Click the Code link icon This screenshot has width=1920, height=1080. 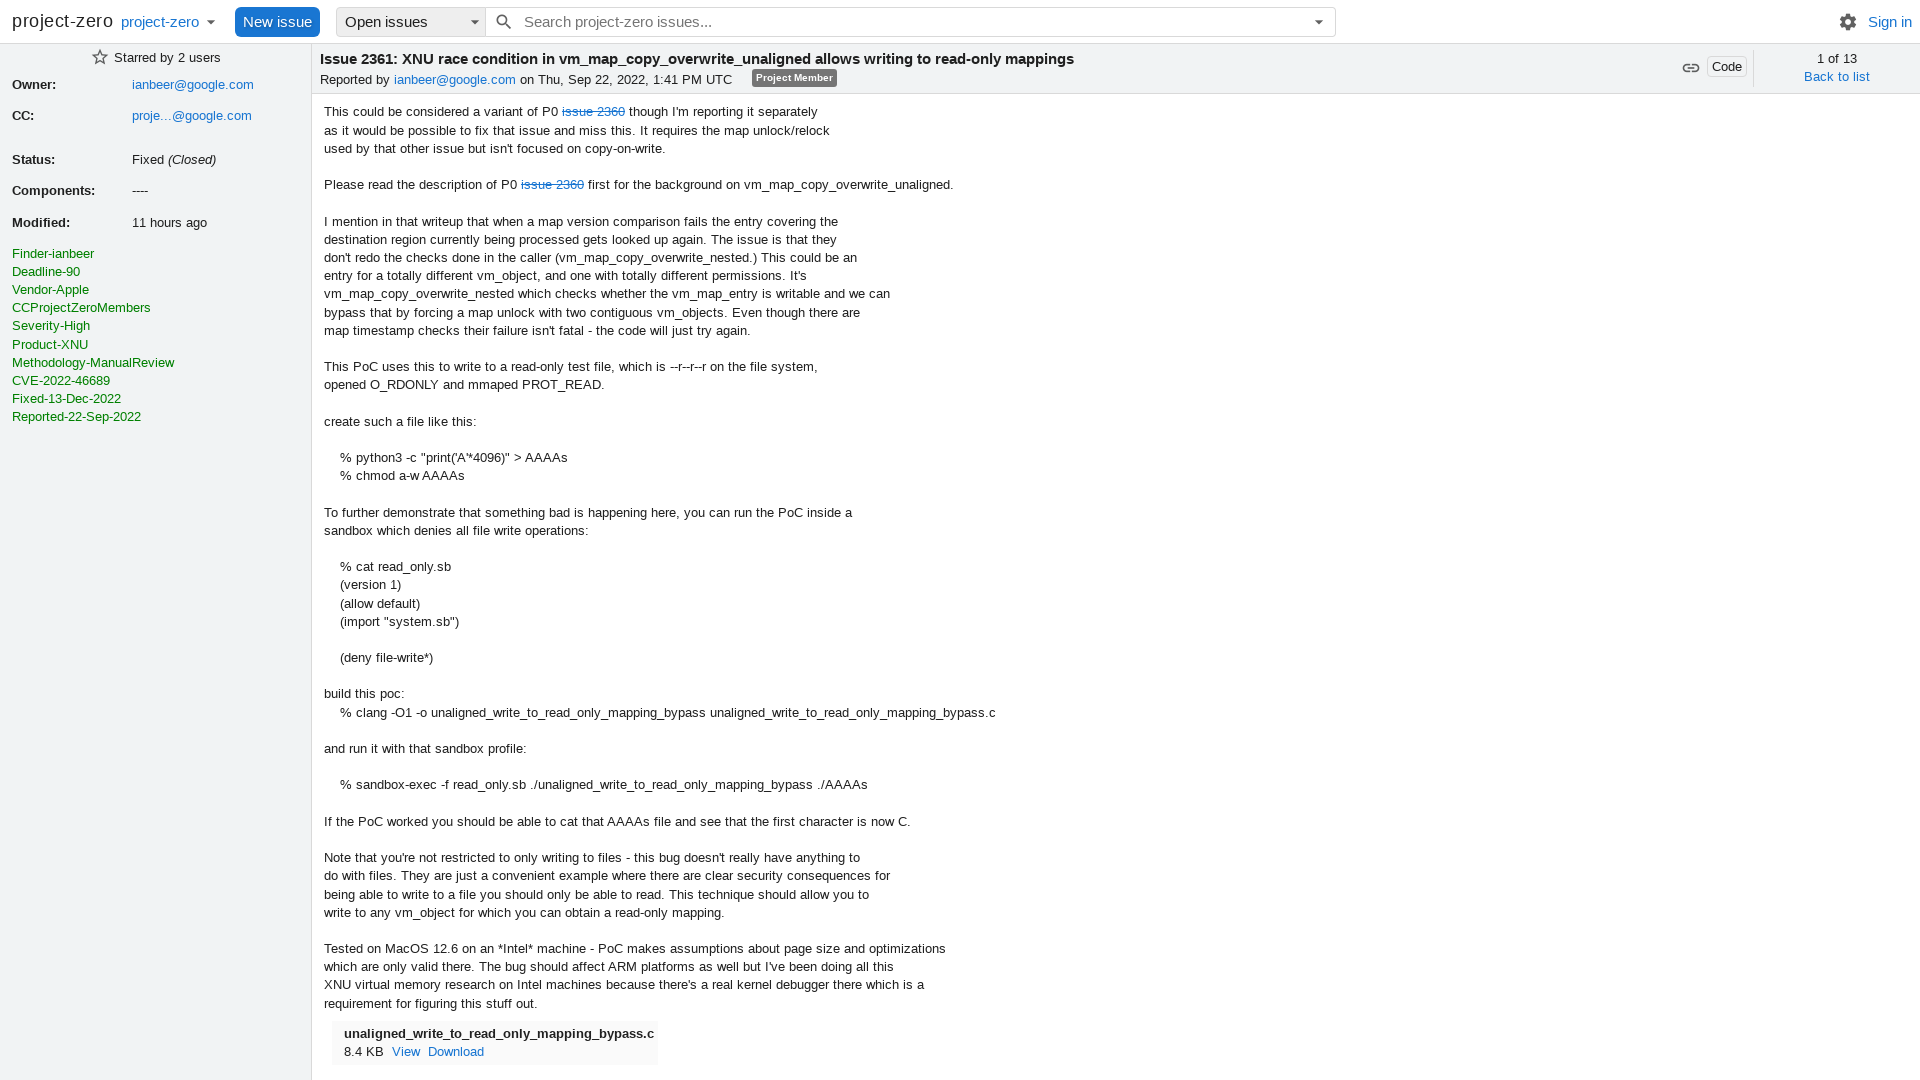[1691, 67]
